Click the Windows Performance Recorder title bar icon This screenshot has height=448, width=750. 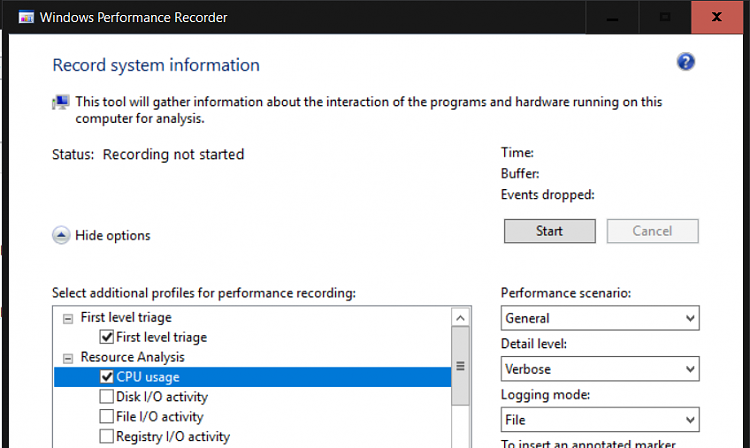(x=26, y=17)
